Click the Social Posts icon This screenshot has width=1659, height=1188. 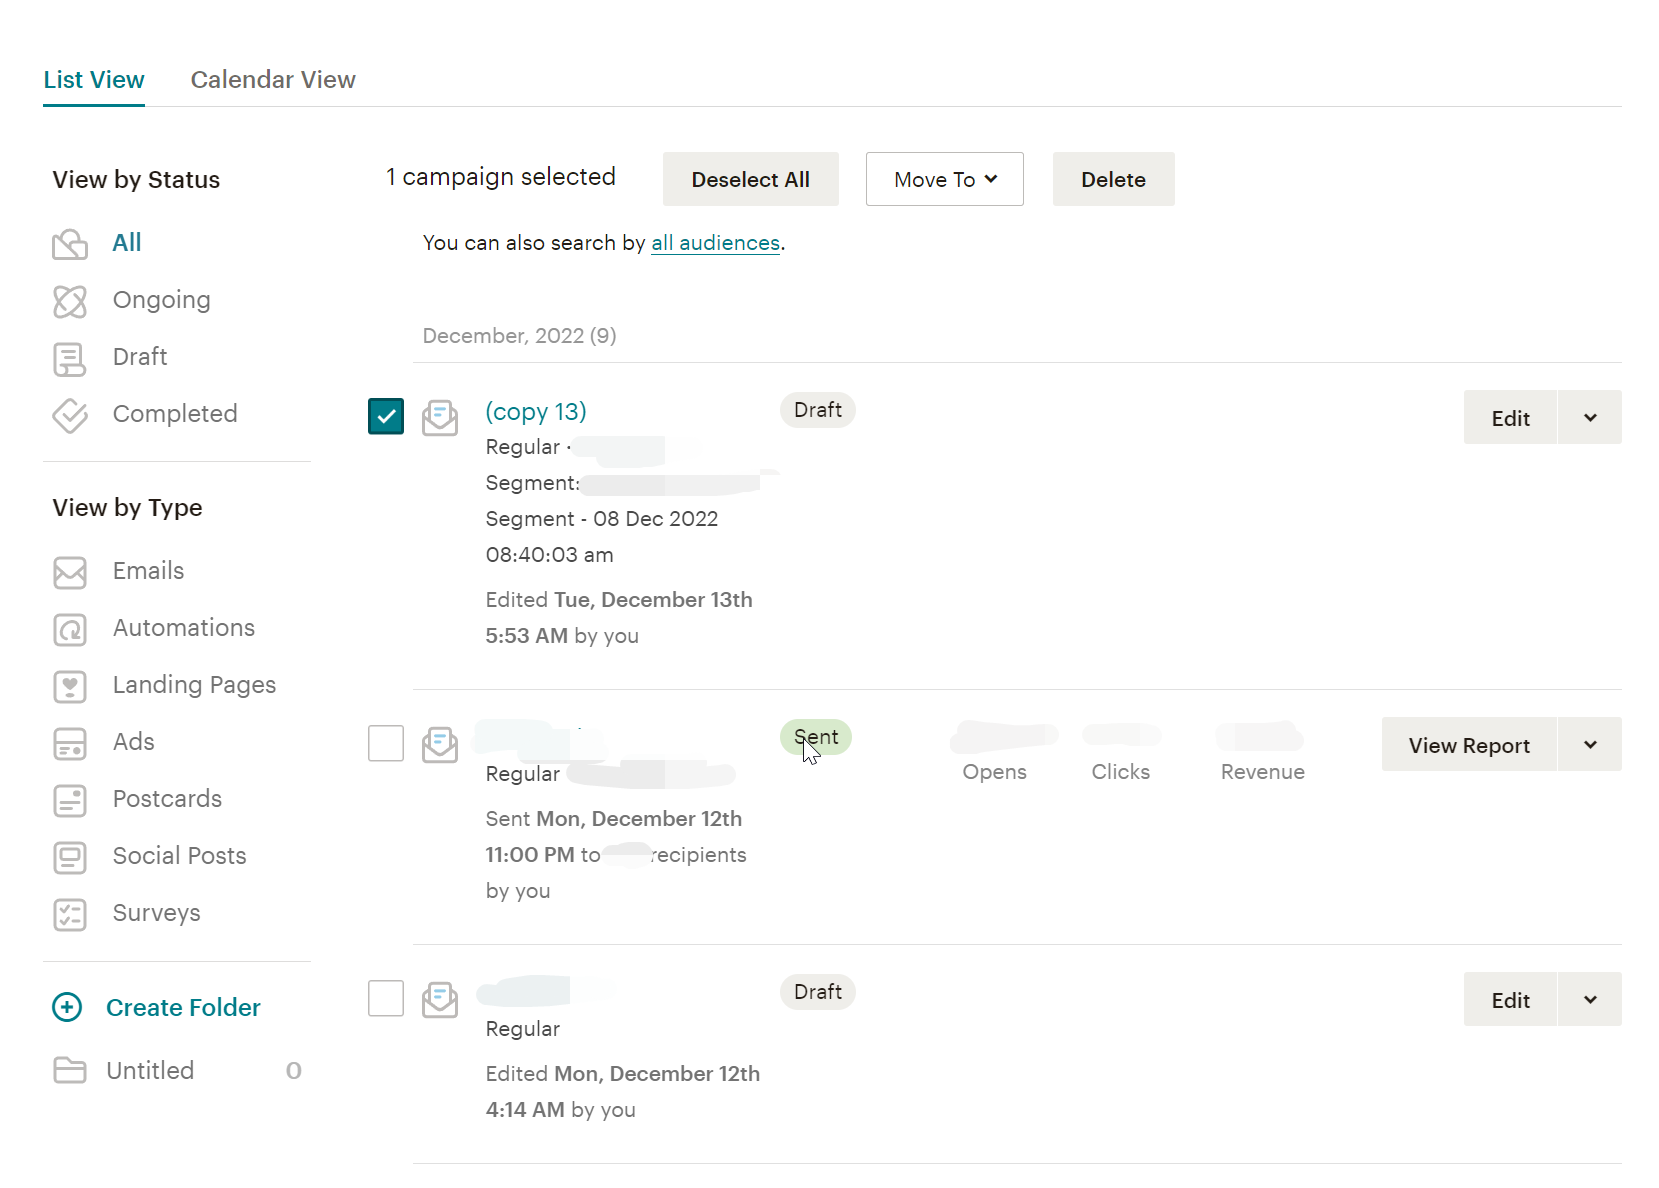(69, 857)
